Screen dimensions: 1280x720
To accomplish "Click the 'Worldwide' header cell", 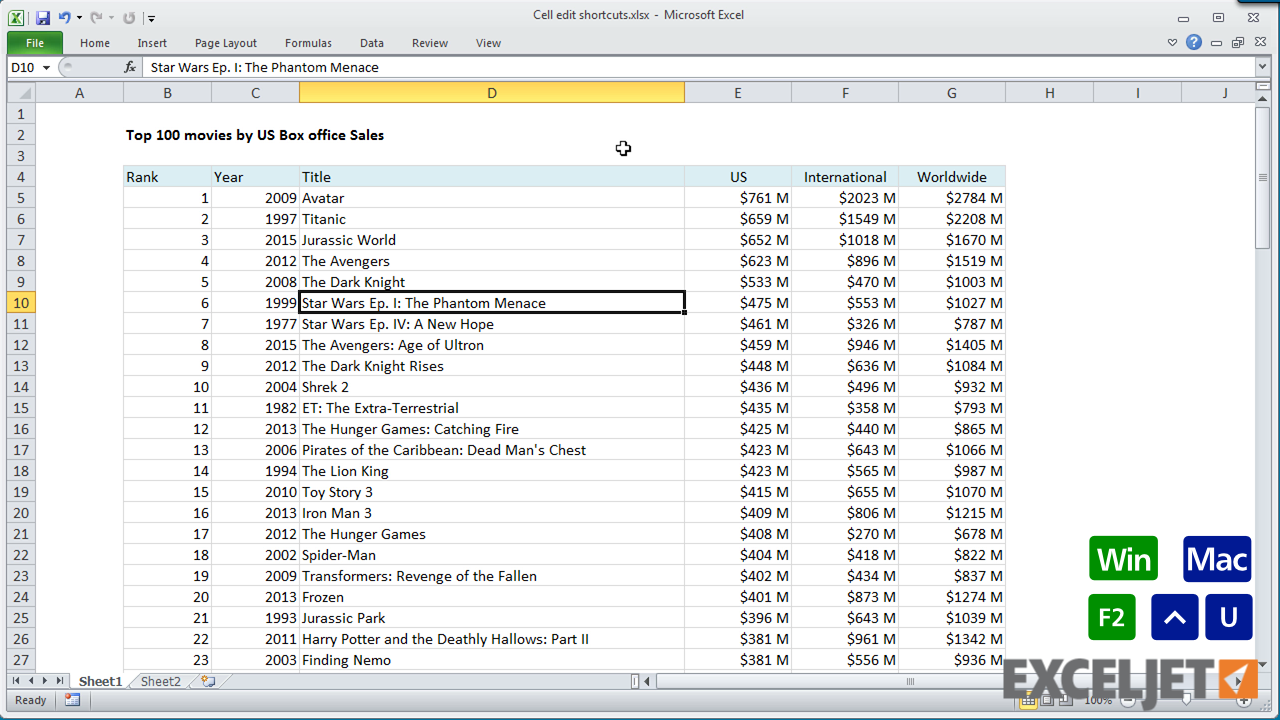I will point(952,177).
